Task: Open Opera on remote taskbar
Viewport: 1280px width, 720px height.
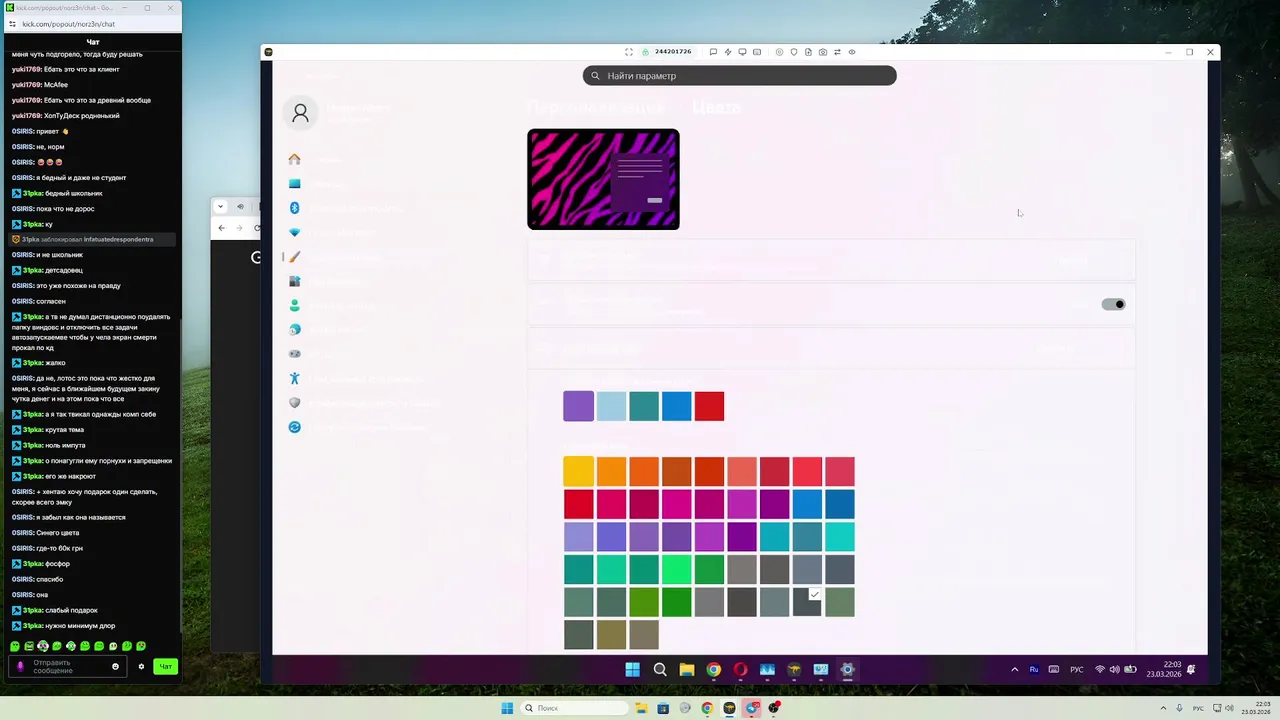Action: tap(740, 670)
